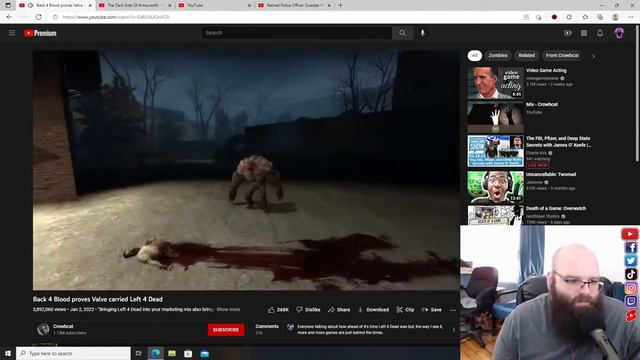Open Death of a Game: Overwatch title
640x360 pixels.
pyautogui.click(x=556, y=209)
